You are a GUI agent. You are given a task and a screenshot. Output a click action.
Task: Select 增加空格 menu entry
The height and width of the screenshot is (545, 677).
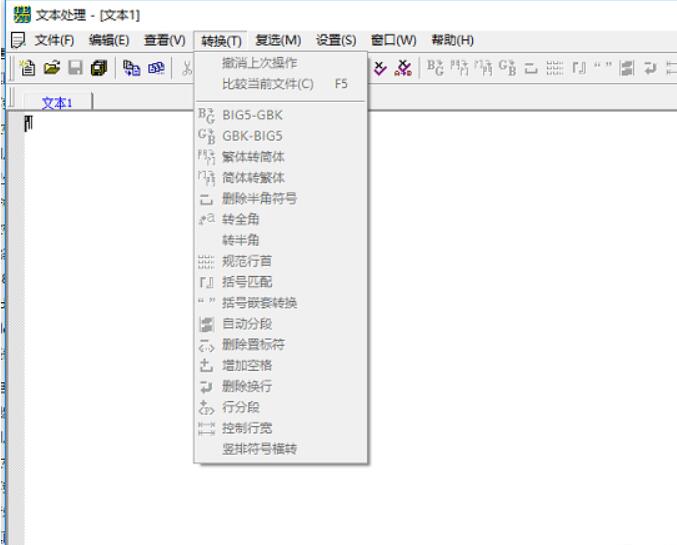coord(281,365)
